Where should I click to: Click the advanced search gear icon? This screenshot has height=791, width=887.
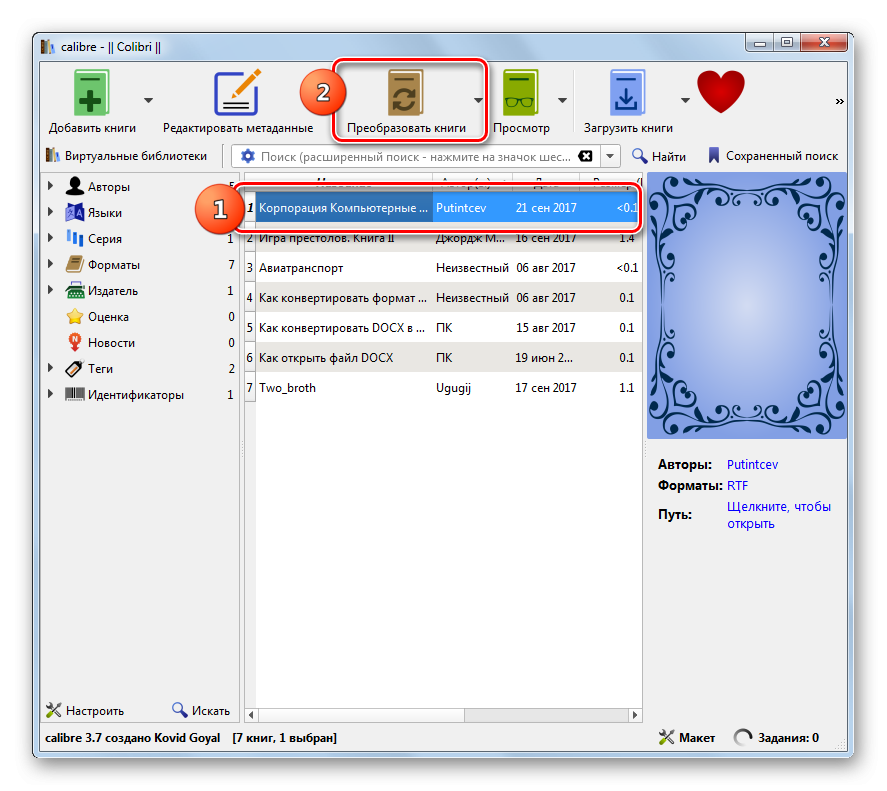(x=248, y=156)
